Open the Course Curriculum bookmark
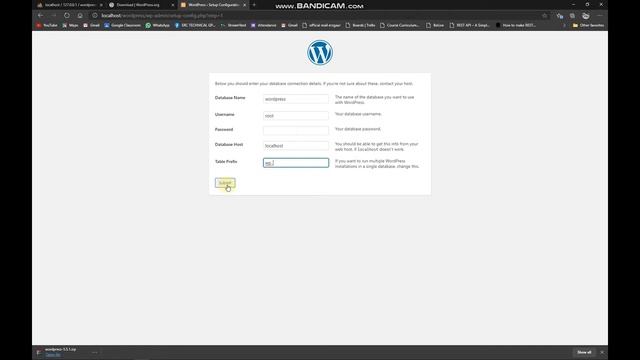Viewport: 640px width, 360px height. tap(399, 25)
